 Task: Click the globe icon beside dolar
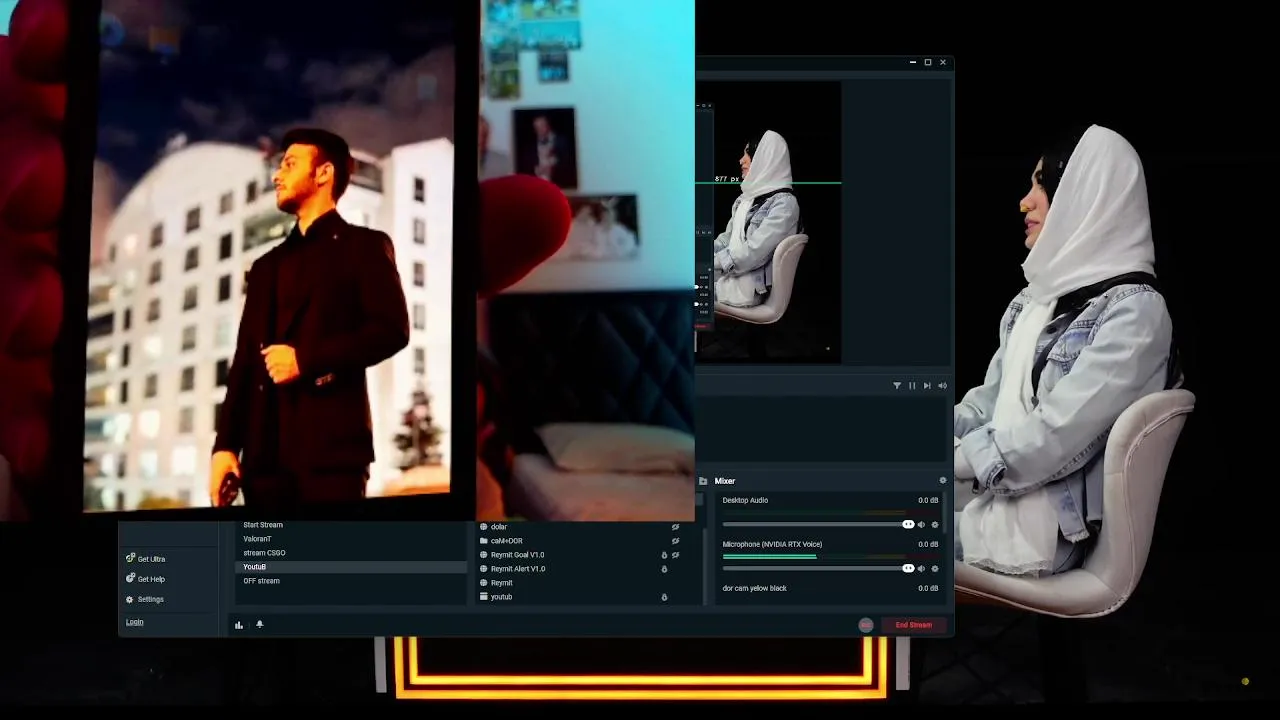(x=483, y=527)
